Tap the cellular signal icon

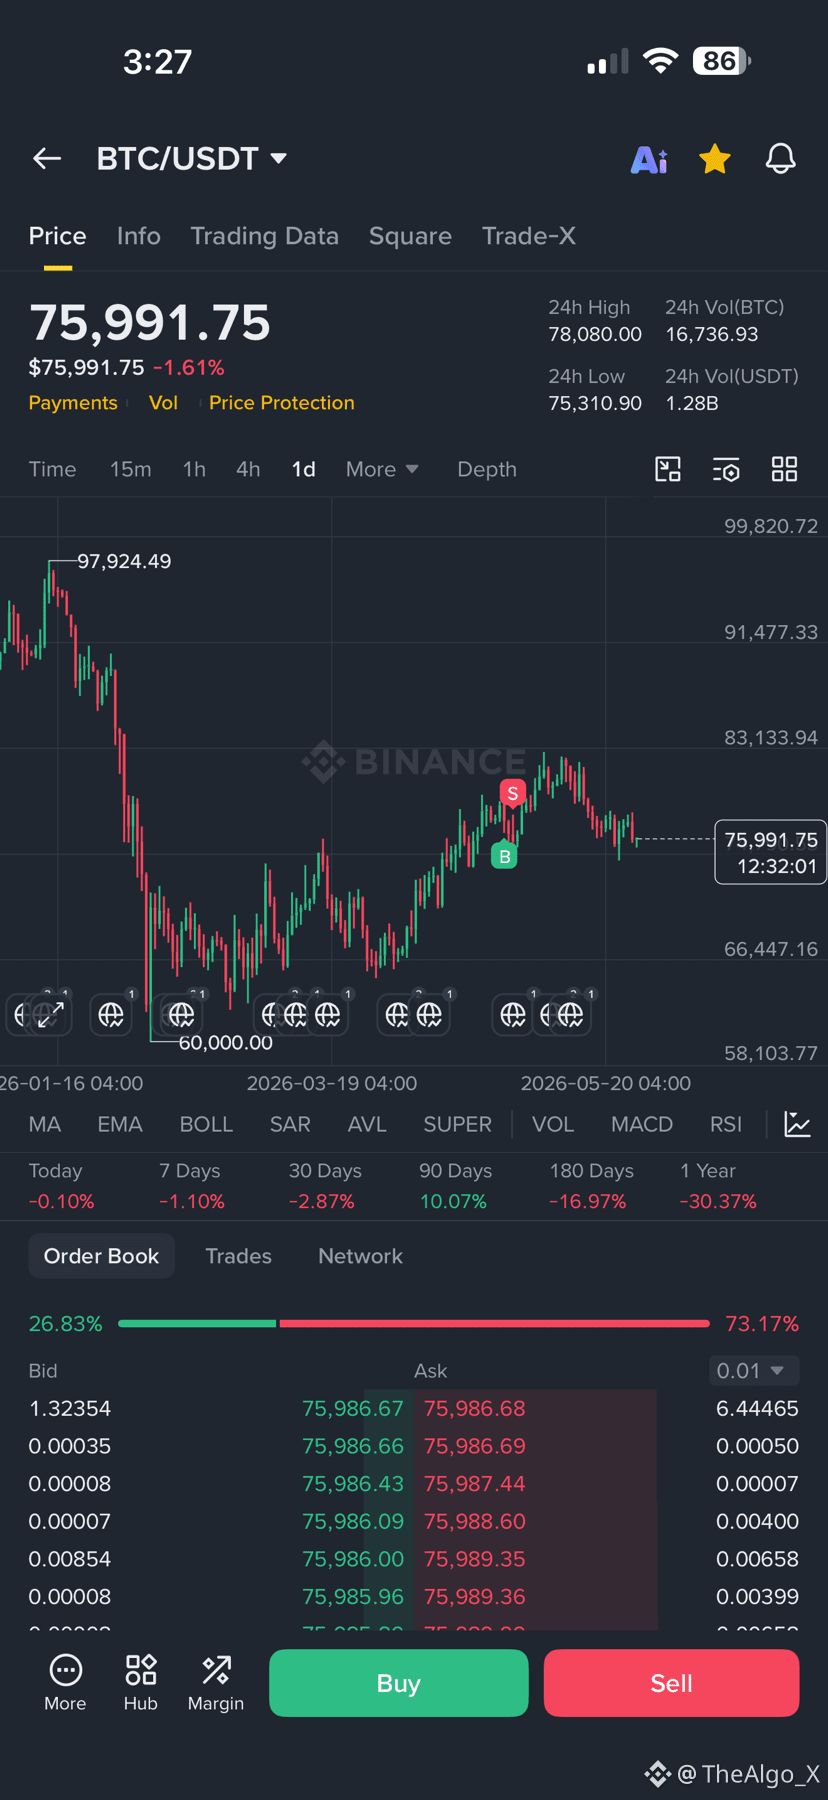tap(608, 62)
